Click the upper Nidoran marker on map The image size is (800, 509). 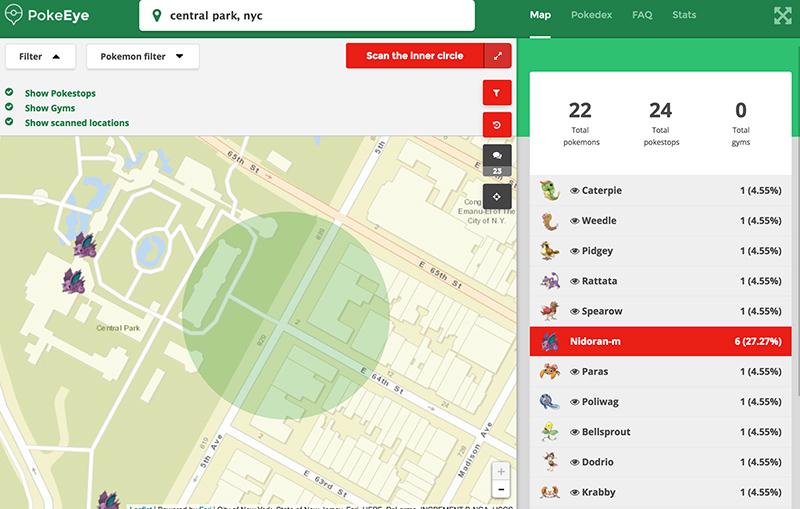[x=85, y=245]
